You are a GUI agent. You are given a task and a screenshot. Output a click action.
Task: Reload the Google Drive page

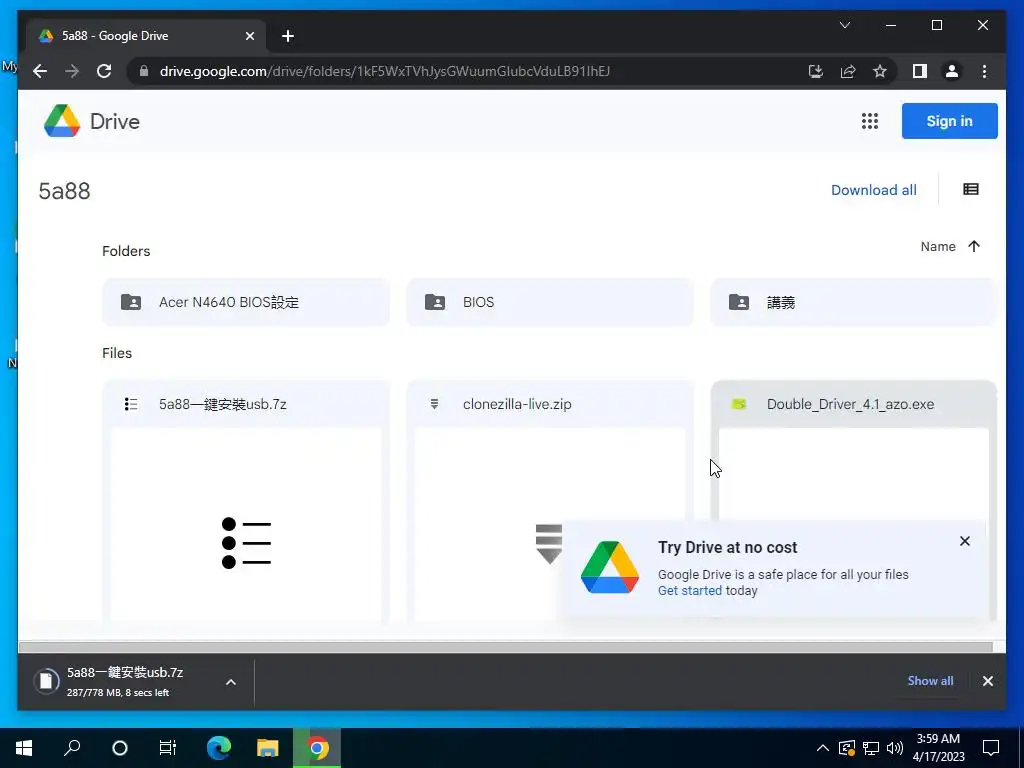click(x=104, y=71)
